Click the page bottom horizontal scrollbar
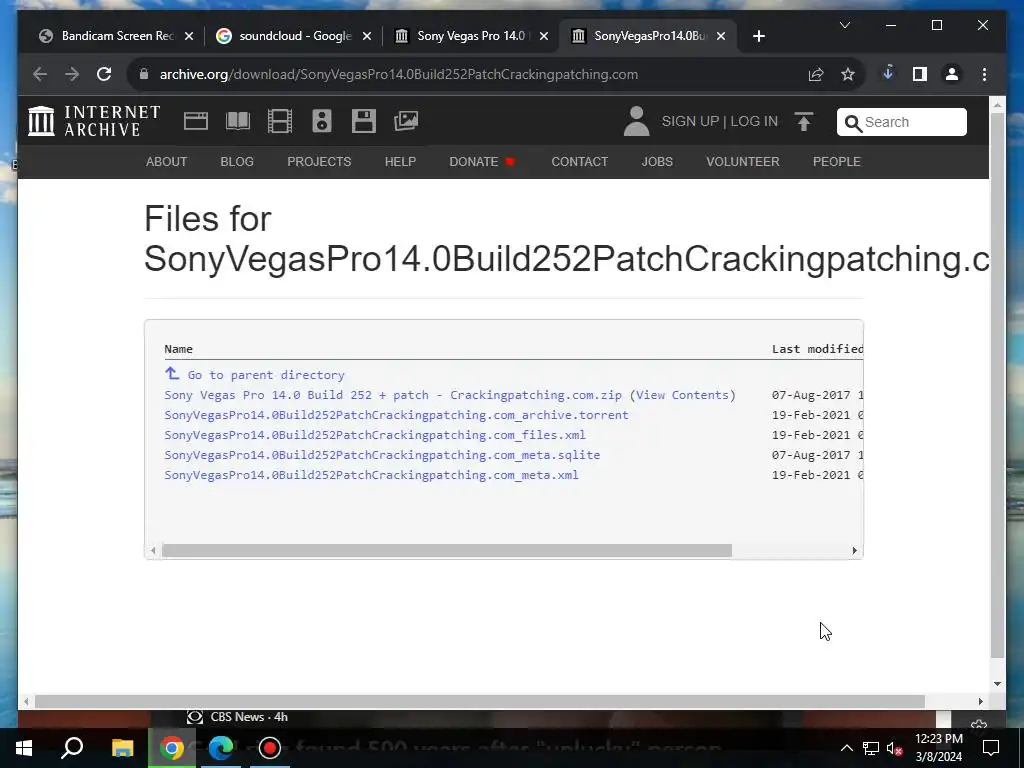 [479, 701]
